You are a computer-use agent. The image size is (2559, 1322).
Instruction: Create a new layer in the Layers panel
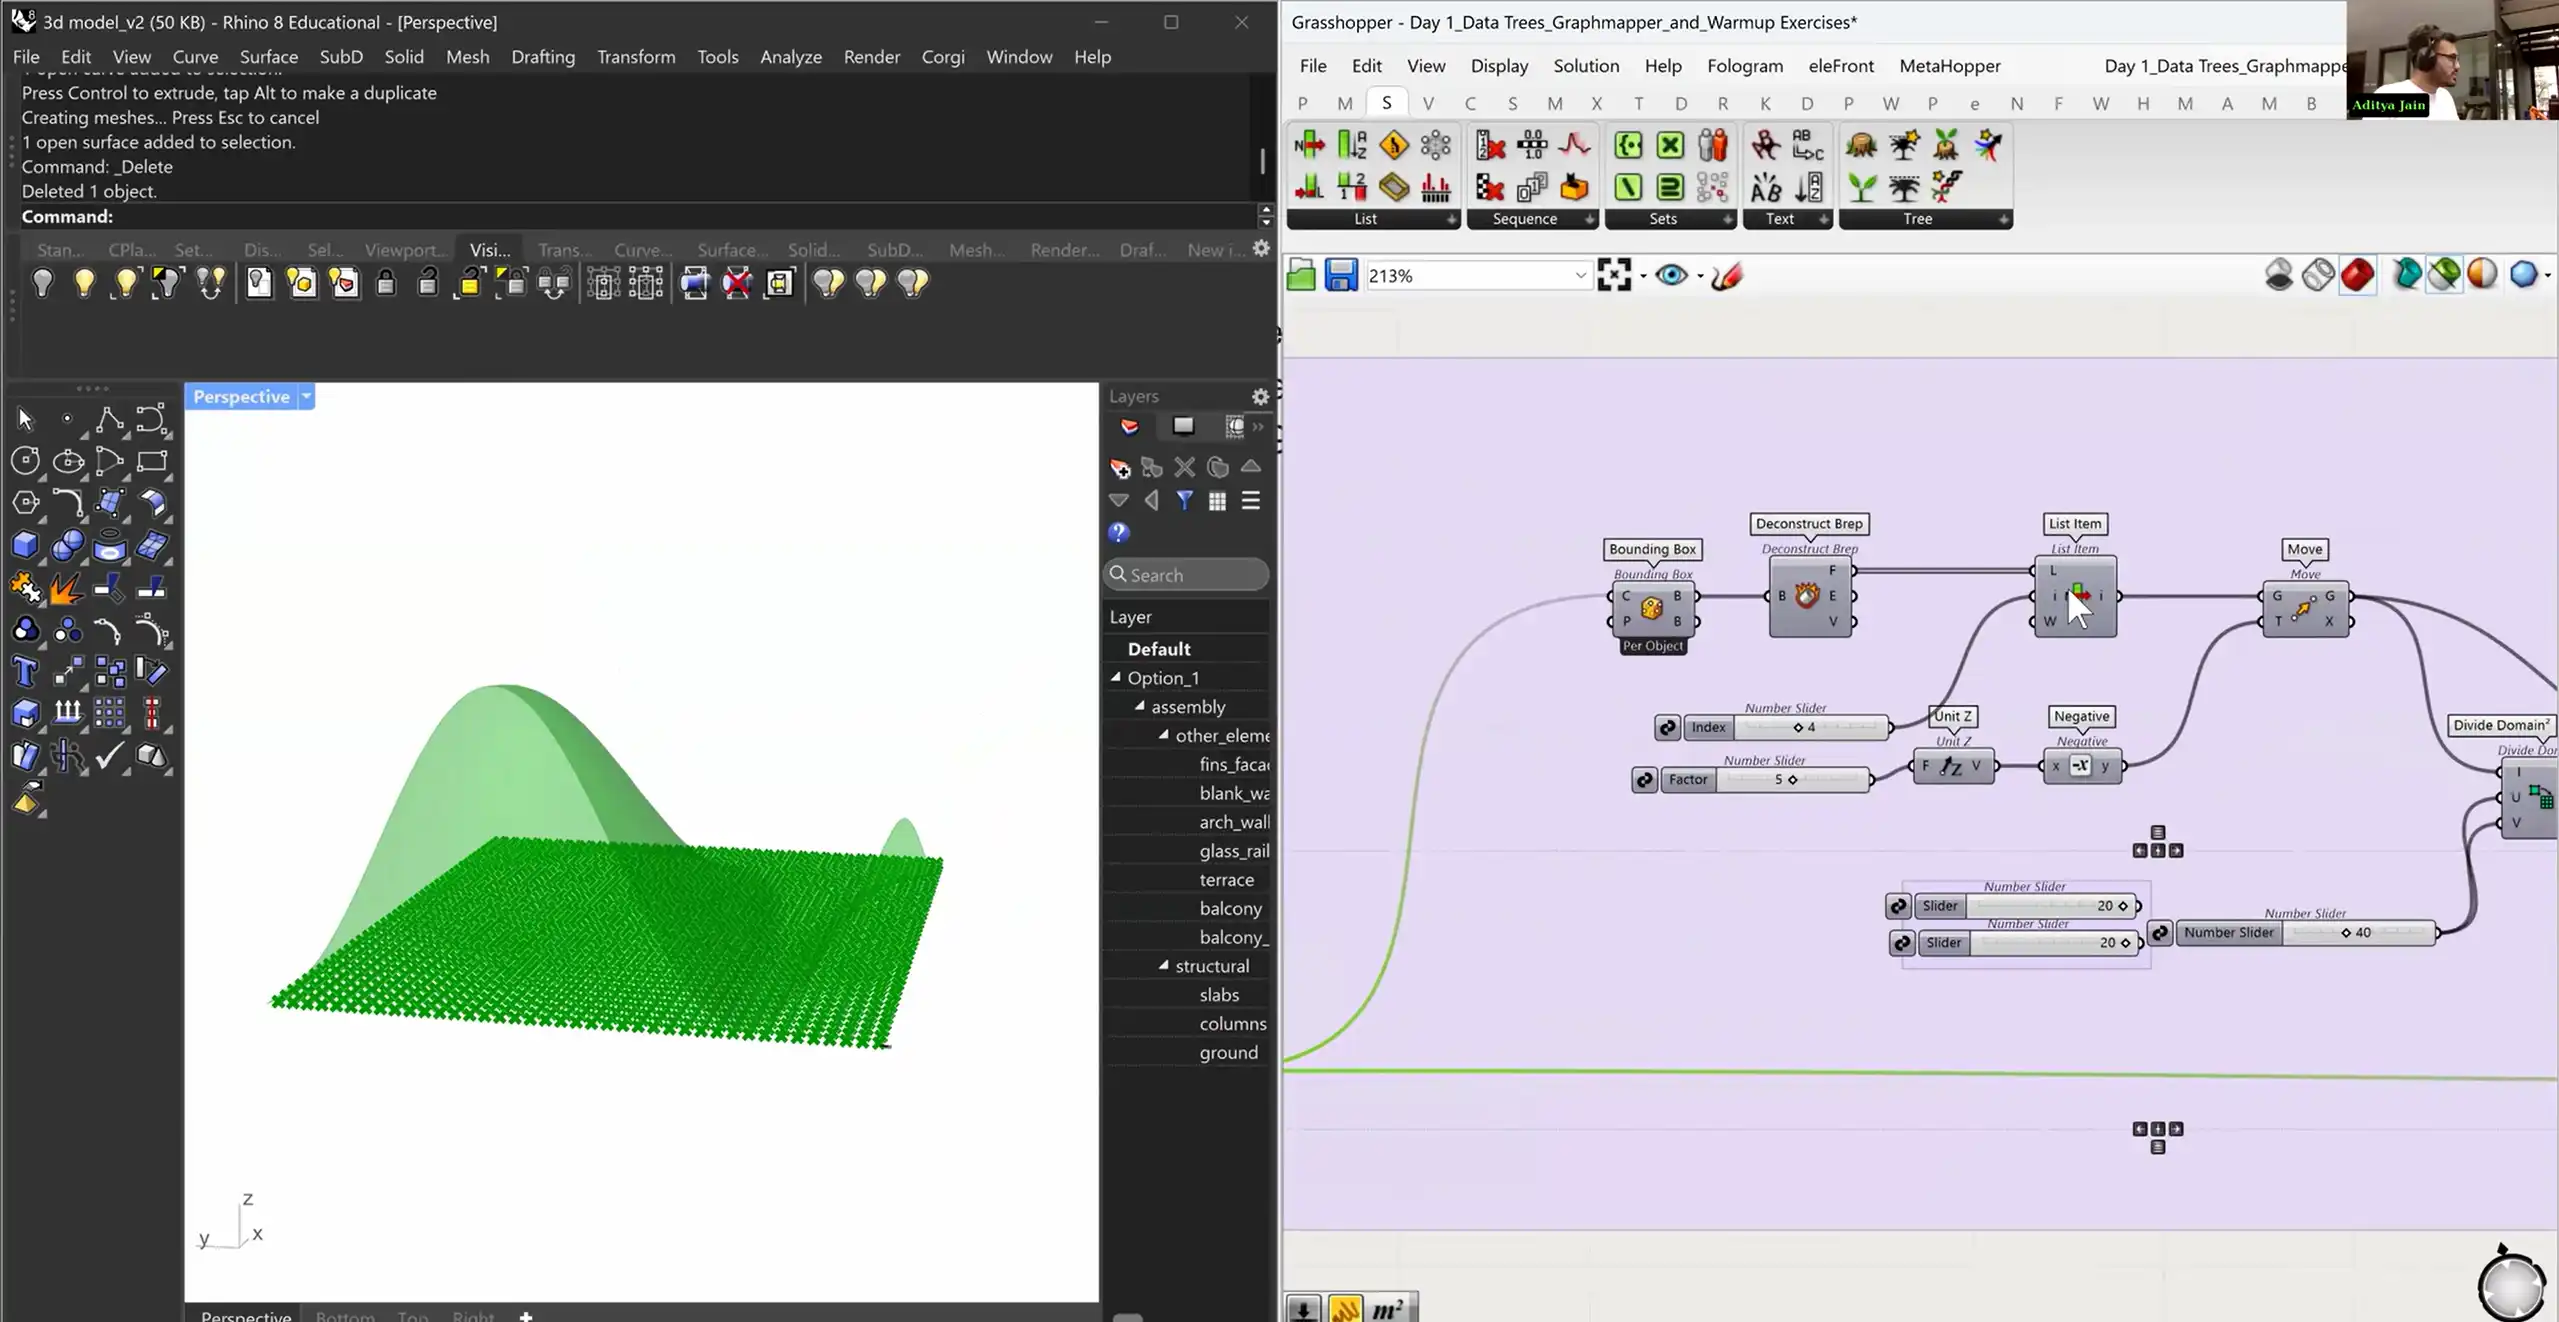point(1120,468)
